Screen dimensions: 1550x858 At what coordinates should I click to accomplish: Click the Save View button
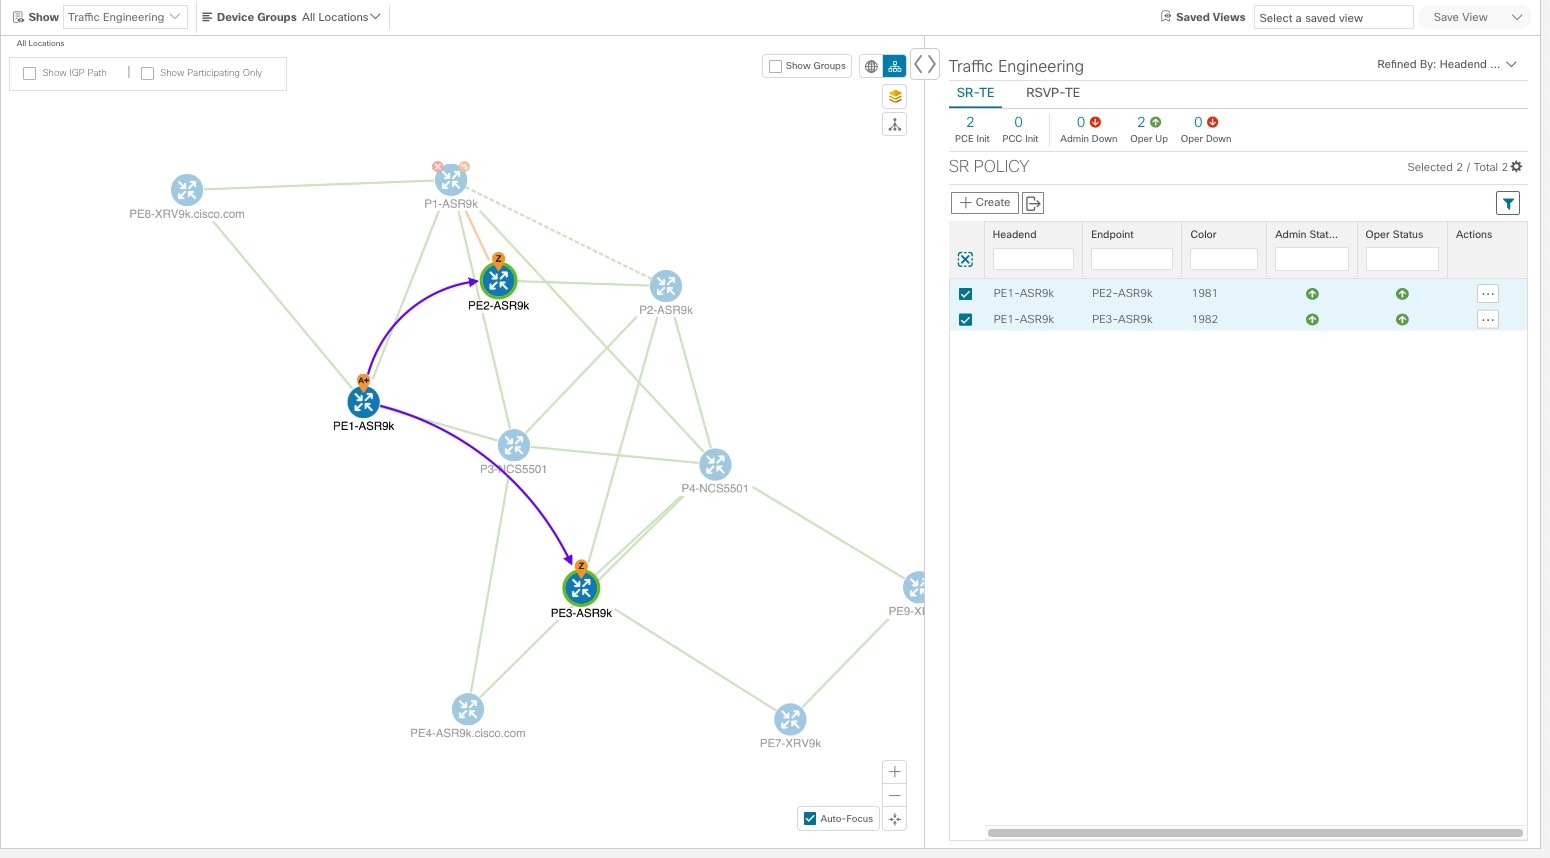(x=1460, y=17)
